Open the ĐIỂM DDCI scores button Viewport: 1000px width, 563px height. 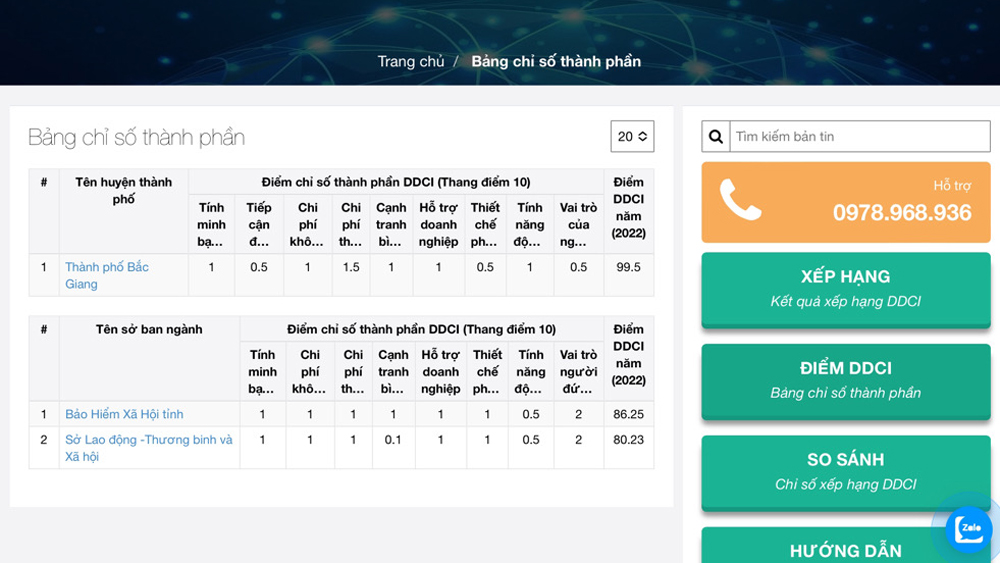click(845, 380)
